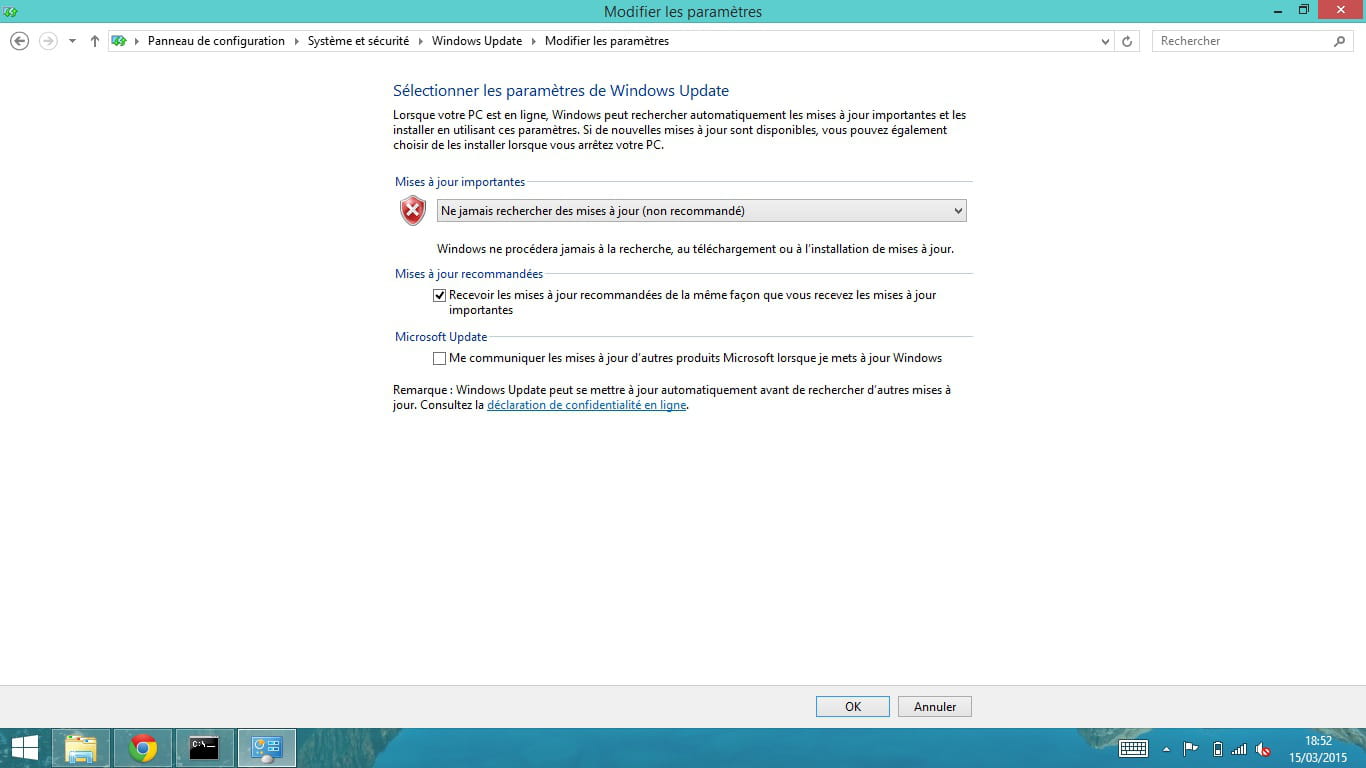
Task: Open the déclaration de confidentialité en ligne link
Action: 586,406
